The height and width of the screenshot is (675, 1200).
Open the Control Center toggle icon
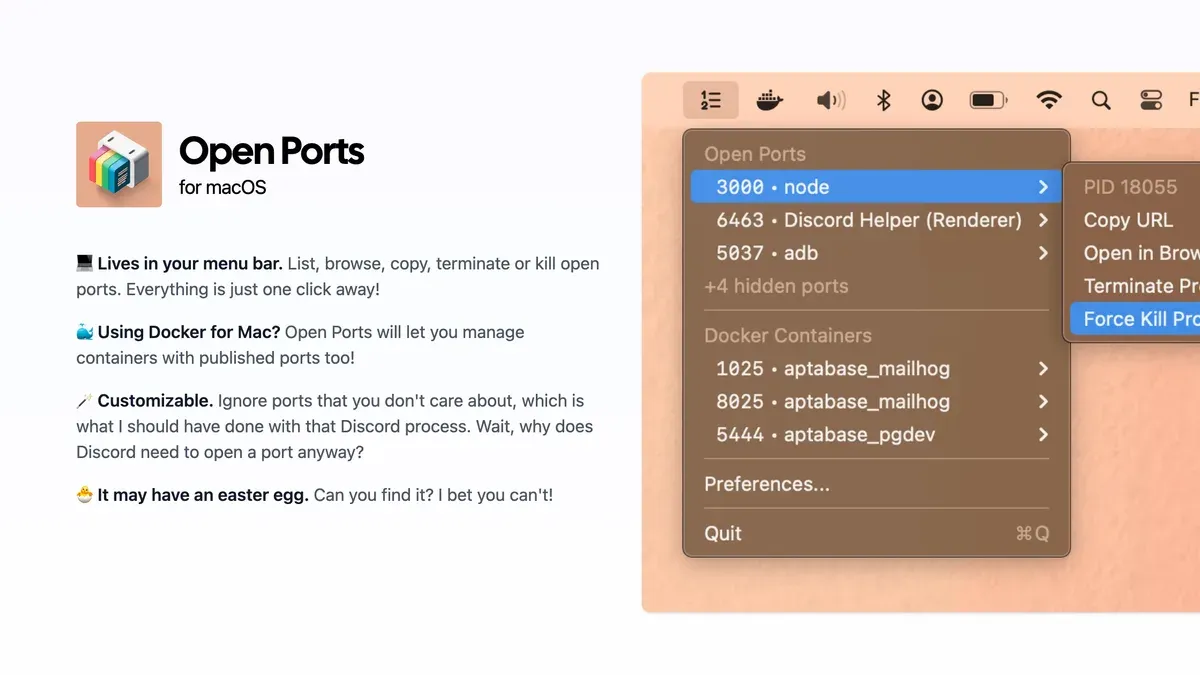pos(1151,100)
